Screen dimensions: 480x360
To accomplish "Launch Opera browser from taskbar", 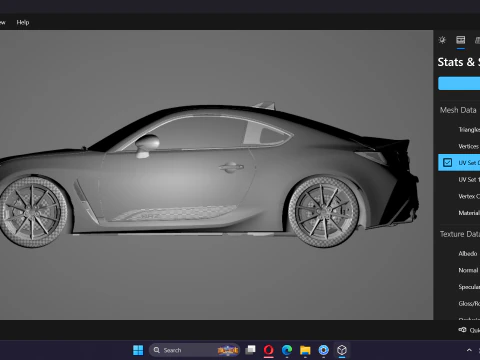I will point(269,350).
